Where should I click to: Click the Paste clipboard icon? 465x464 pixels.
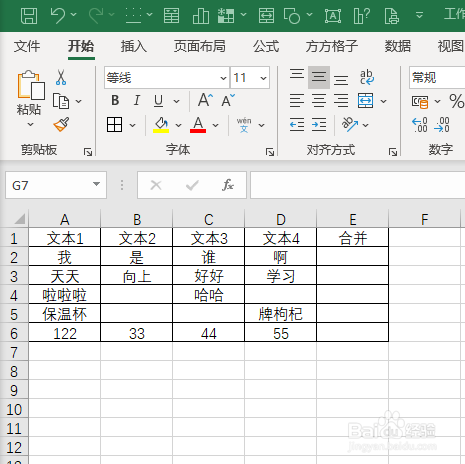pyautogui.click(x=31, y=85)
